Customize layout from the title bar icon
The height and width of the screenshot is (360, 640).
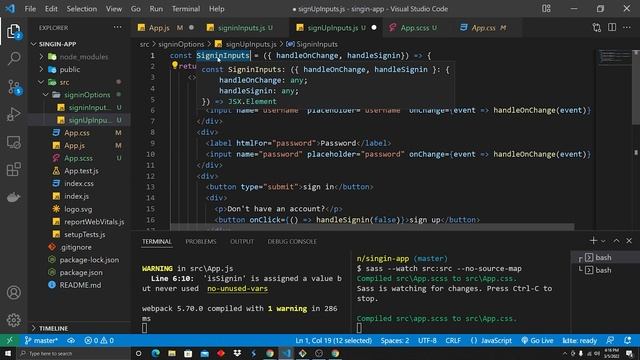coord(546,9)
